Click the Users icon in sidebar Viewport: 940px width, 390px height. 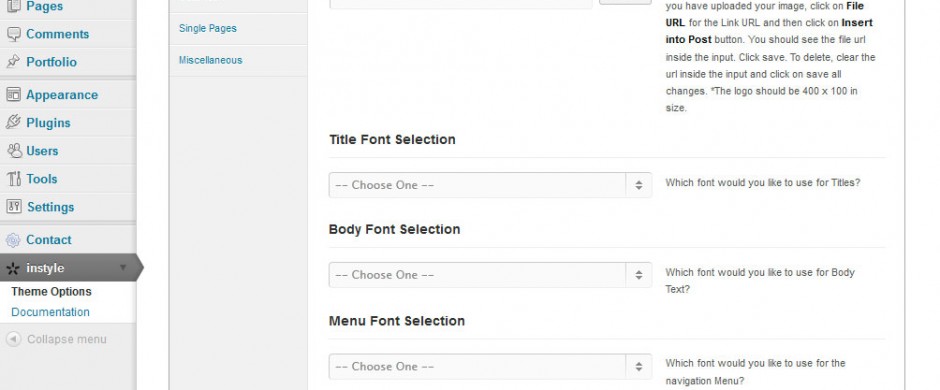[x=14, y=150]
